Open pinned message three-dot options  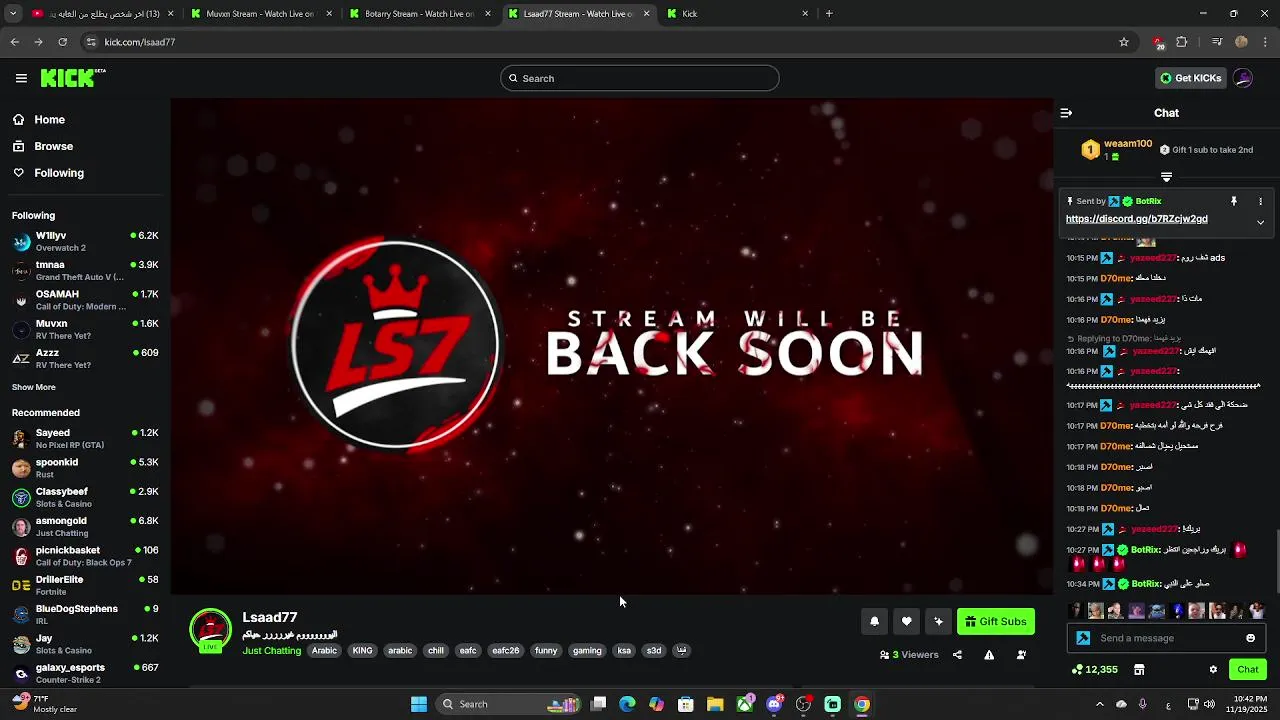point(1260,201)
